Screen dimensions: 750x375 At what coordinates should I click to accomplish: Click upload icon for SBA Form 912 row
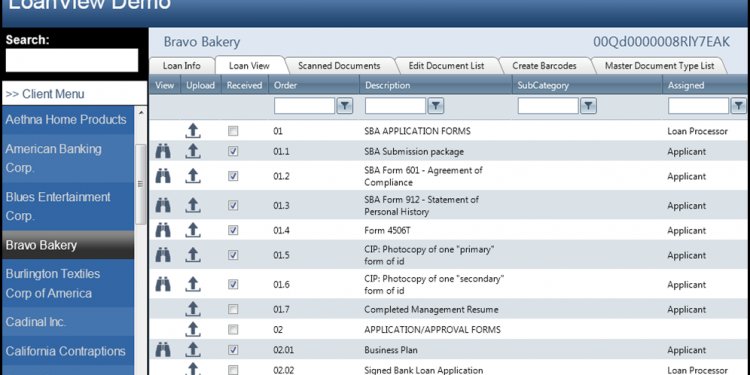tap(193, 205)
